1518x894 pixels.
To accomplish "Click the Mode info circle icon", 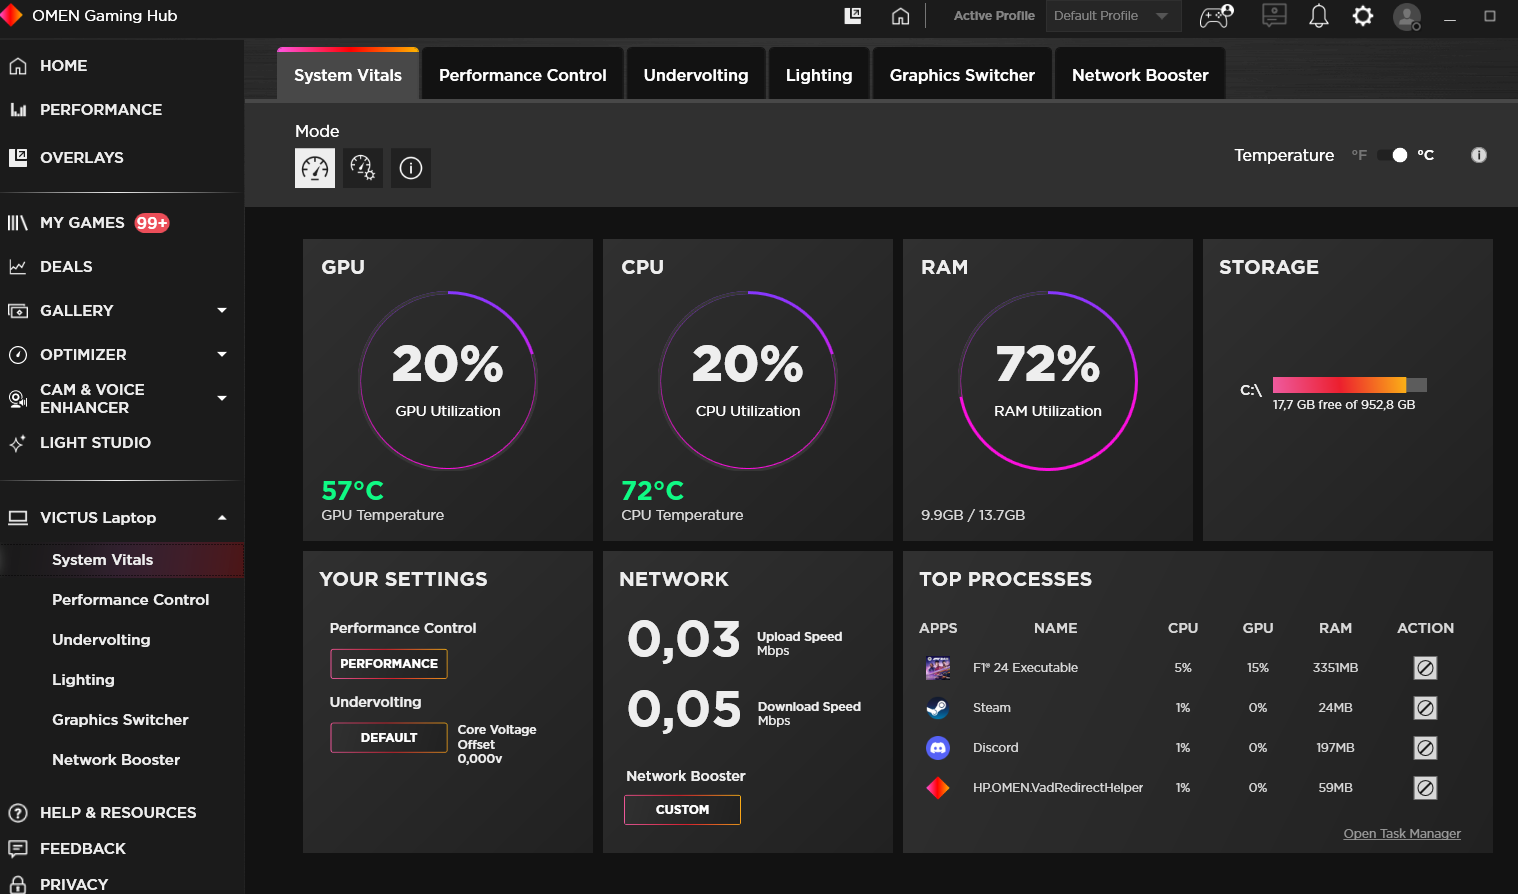I will [411, 168].
